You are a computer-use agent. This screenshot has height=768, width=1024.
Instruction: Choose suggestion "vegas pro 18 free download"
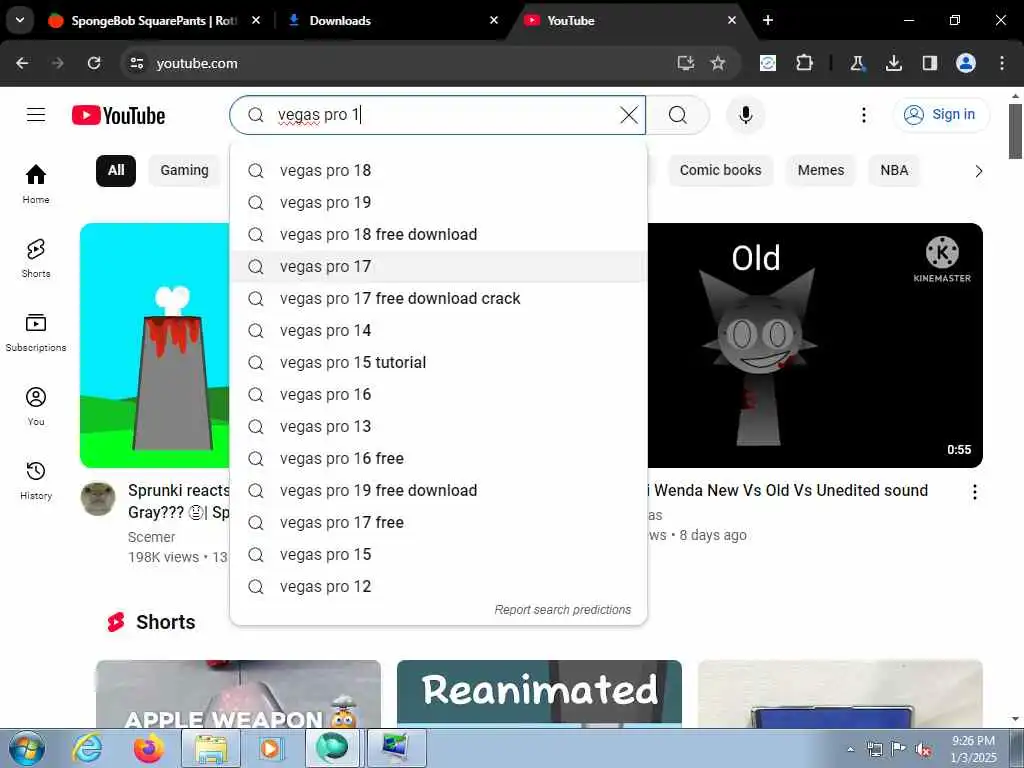click(438, 234)
